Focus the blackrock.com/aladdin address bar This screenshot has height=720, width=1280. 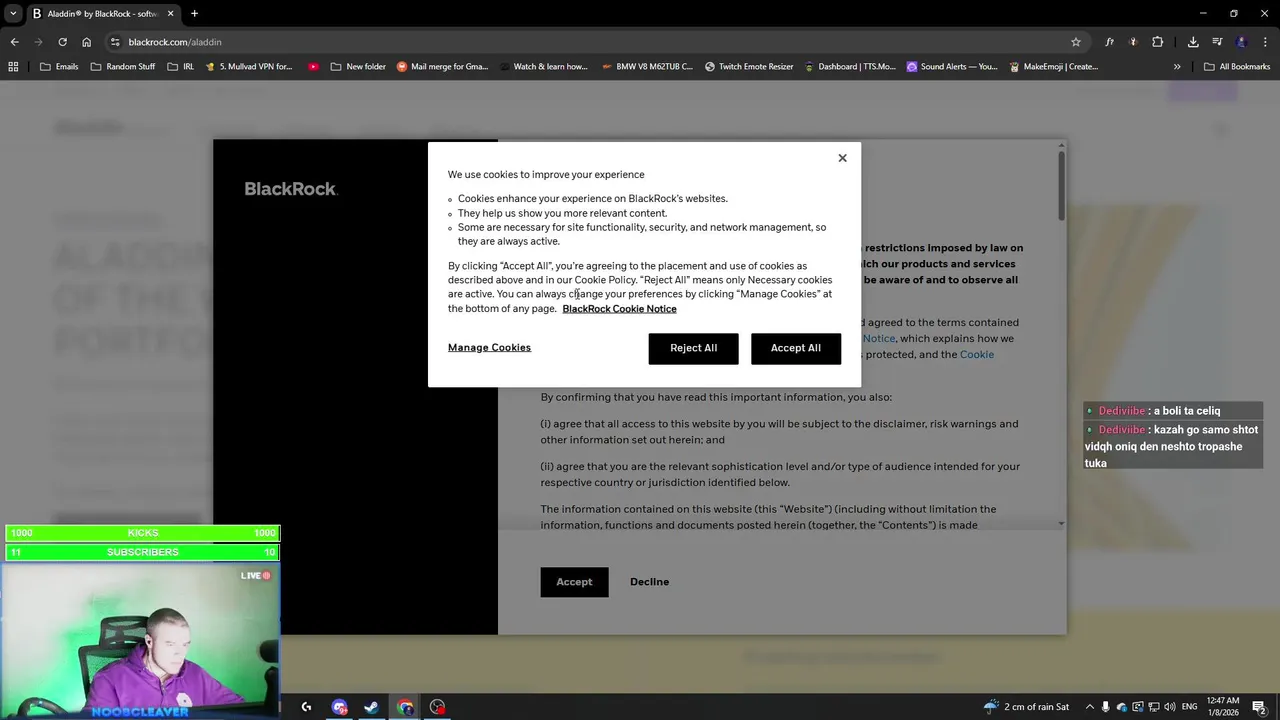tap(600, 42)
